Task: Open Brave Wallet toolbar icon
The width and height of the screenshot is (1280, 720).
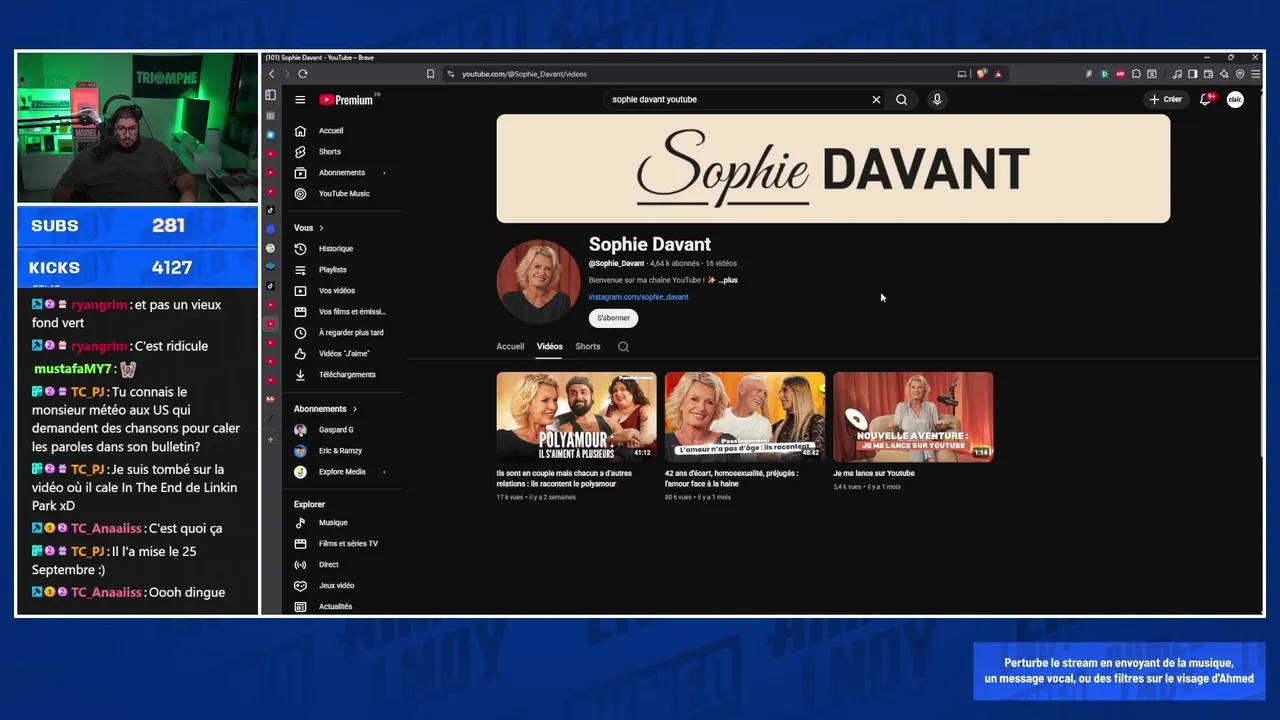Action: click(1208, 74)
